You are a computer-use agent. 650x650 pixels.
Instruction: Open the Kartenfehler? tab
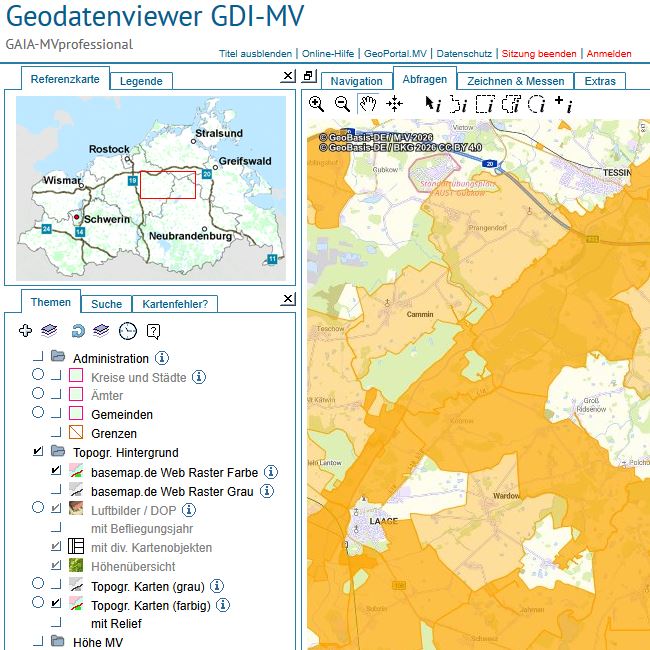(175, 304)
